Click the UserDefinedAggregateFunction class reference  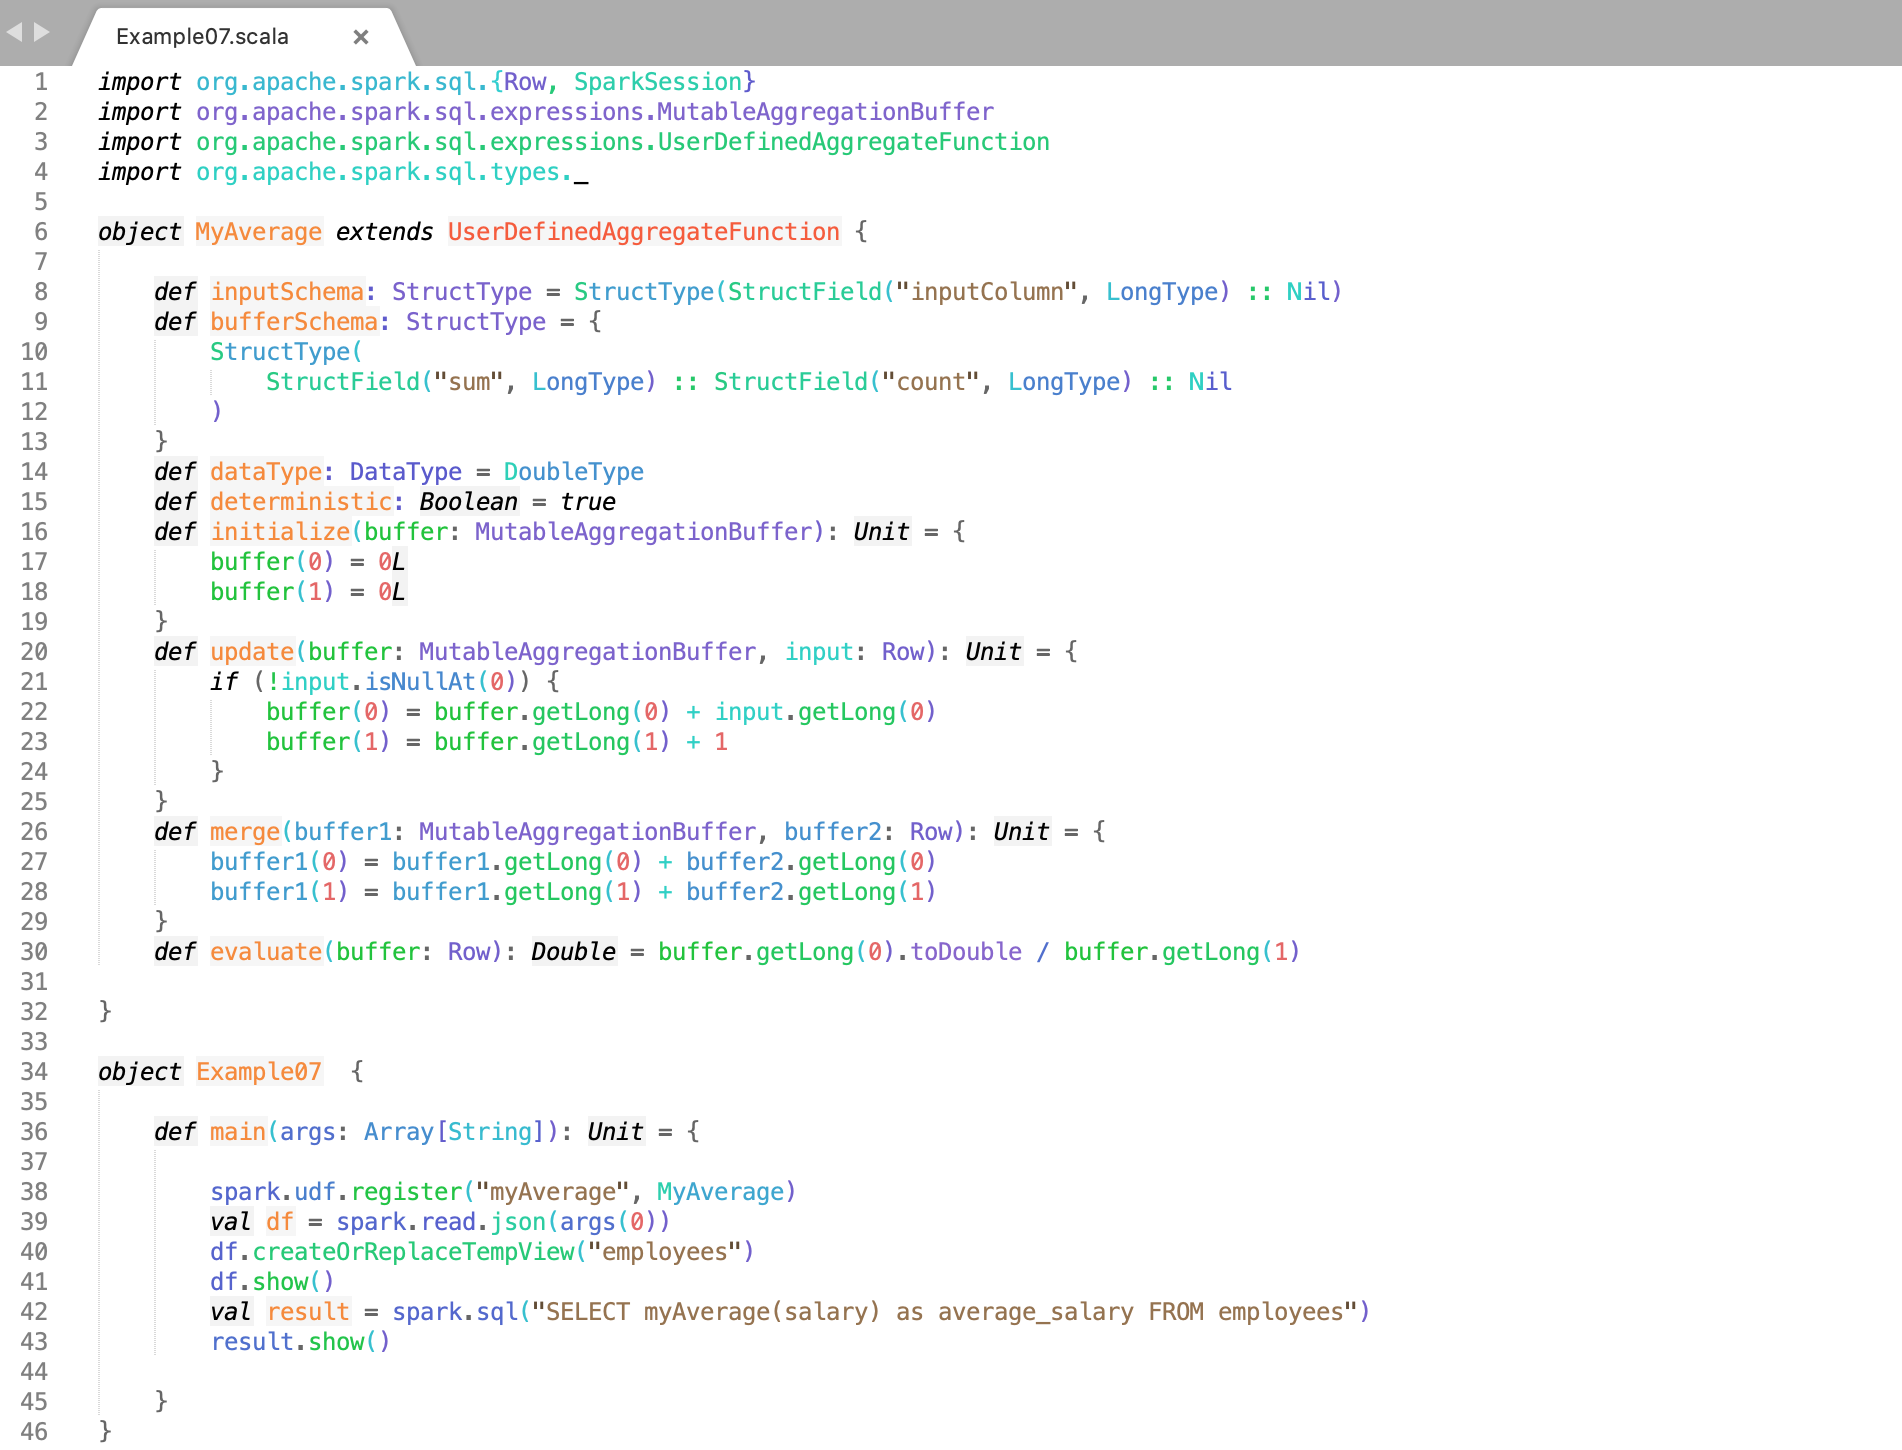pos(643,231)
